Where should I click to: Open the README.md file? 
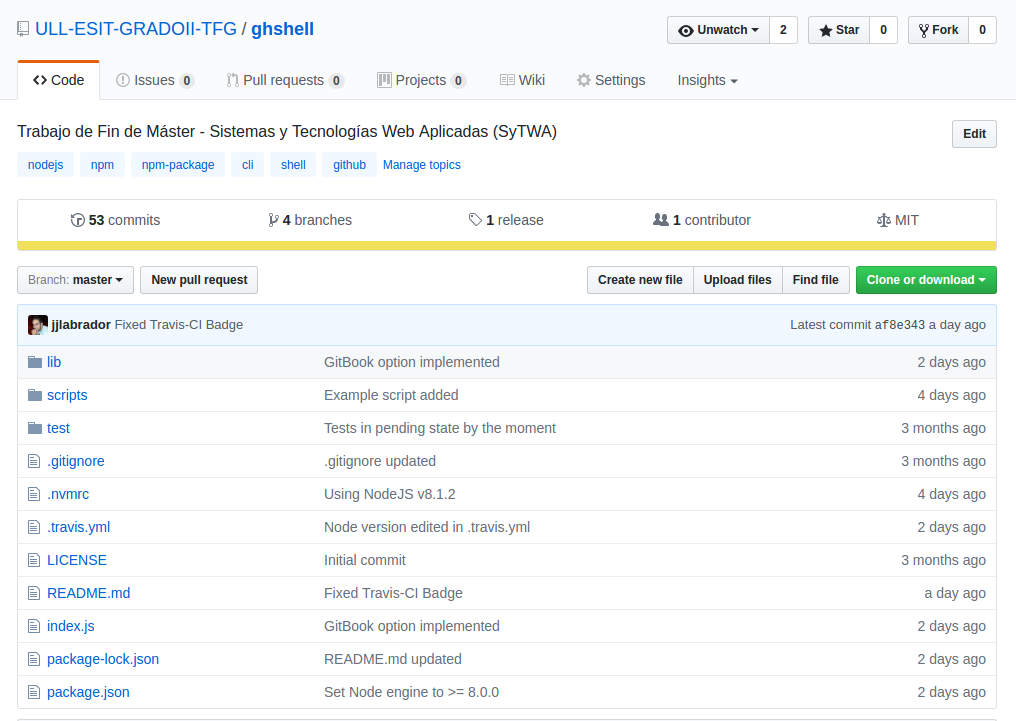88,593
